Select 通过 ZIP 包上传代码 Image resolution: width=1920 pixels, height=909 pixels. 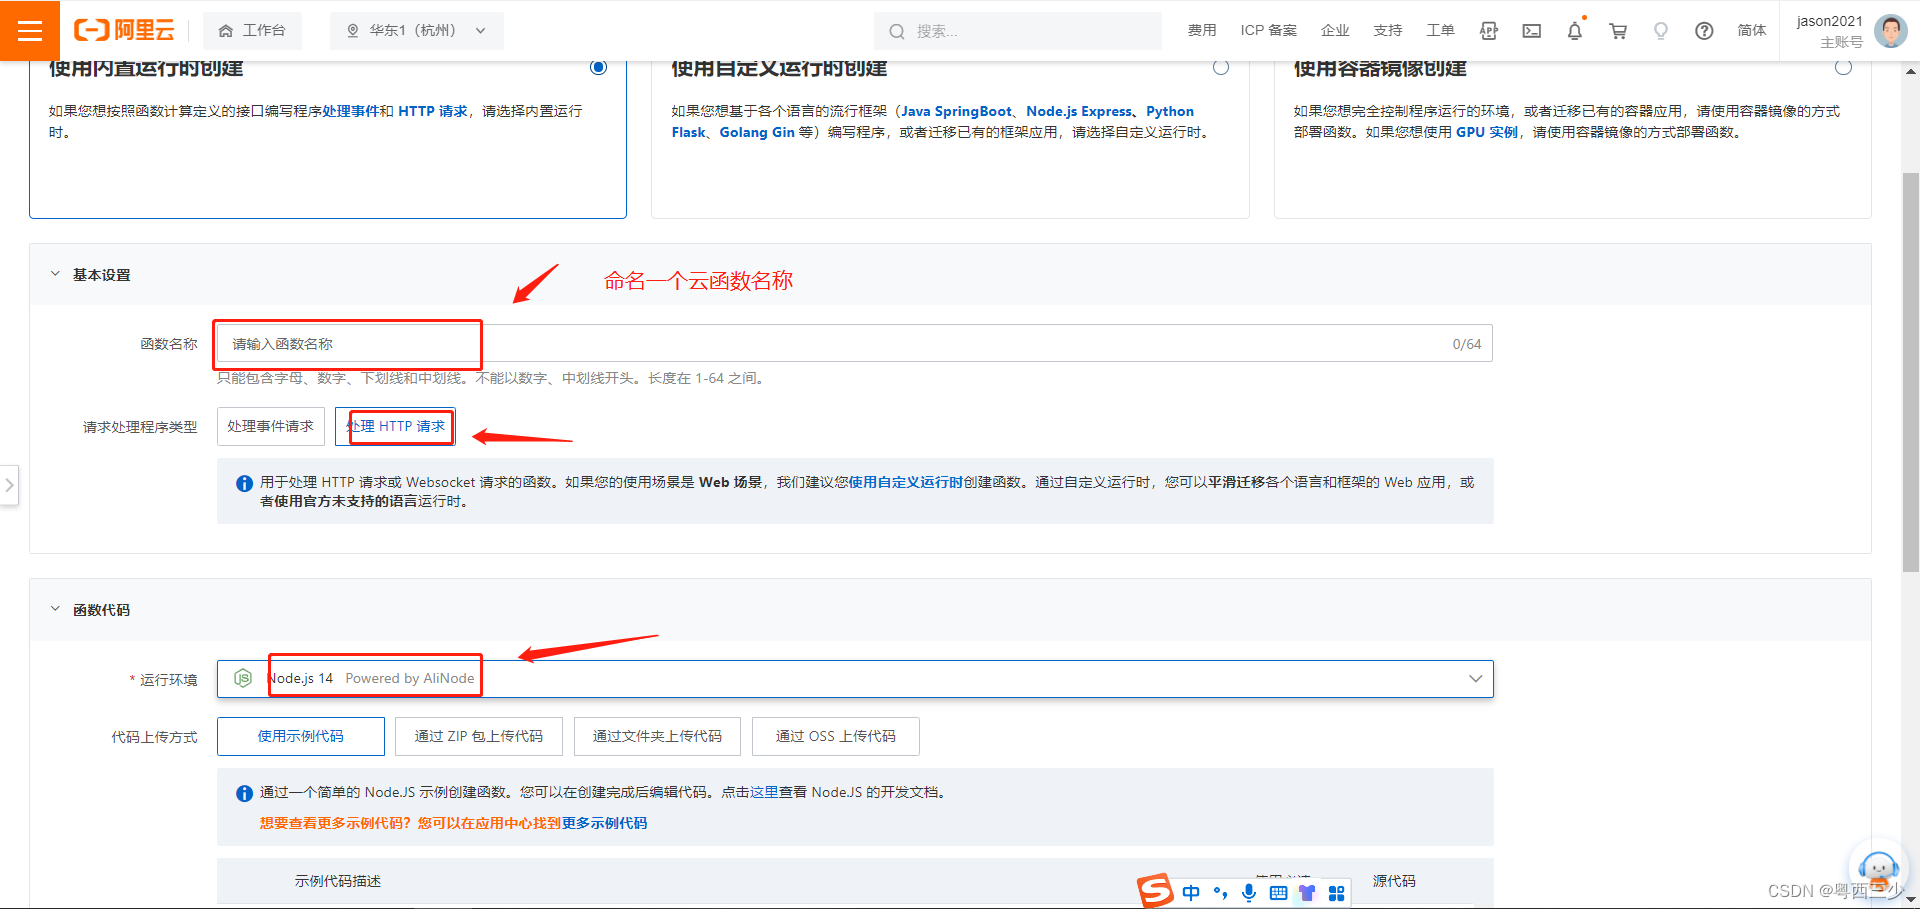[478, 736]
